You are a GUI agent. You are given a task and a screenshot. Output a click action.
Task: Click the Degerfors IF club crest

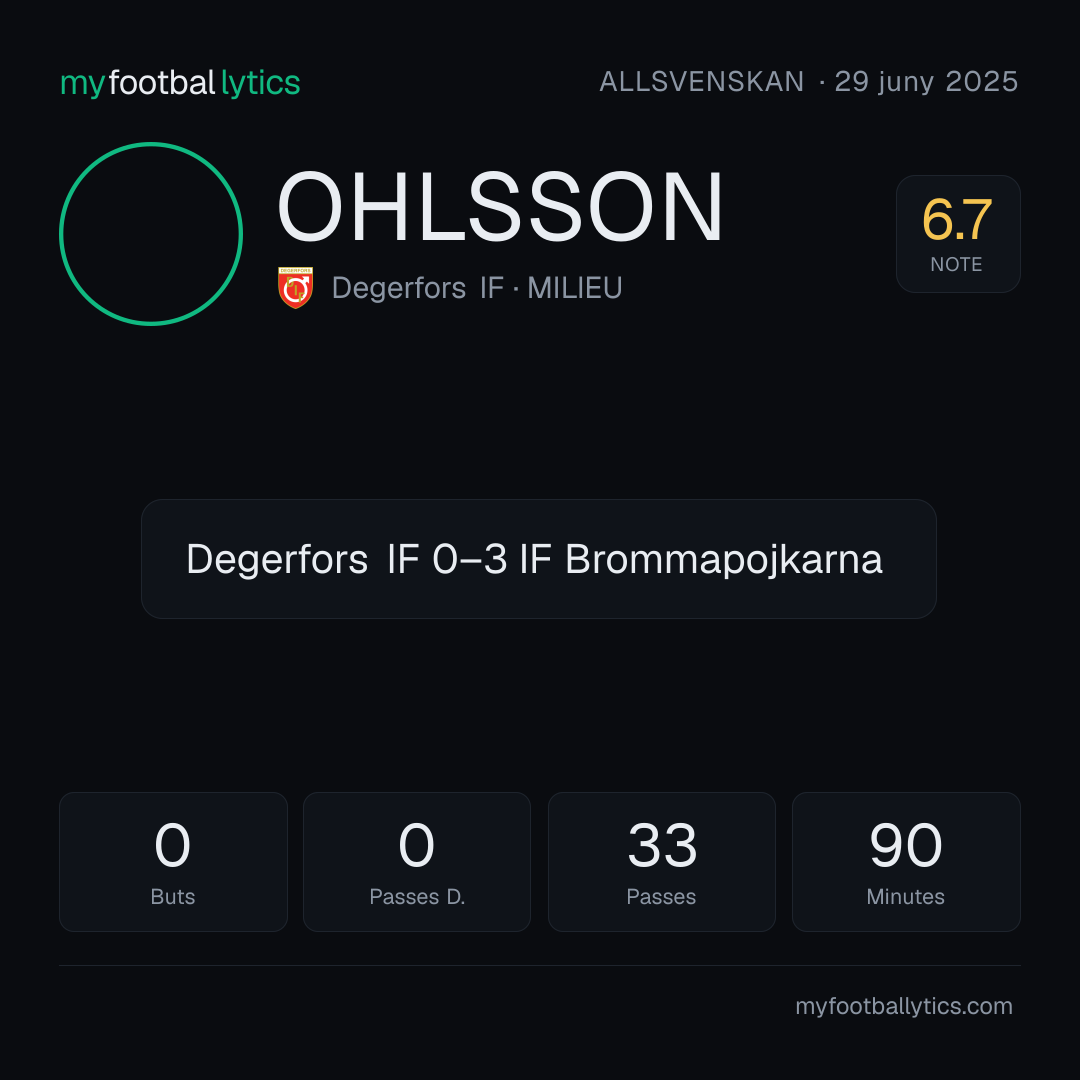(295, 287)
